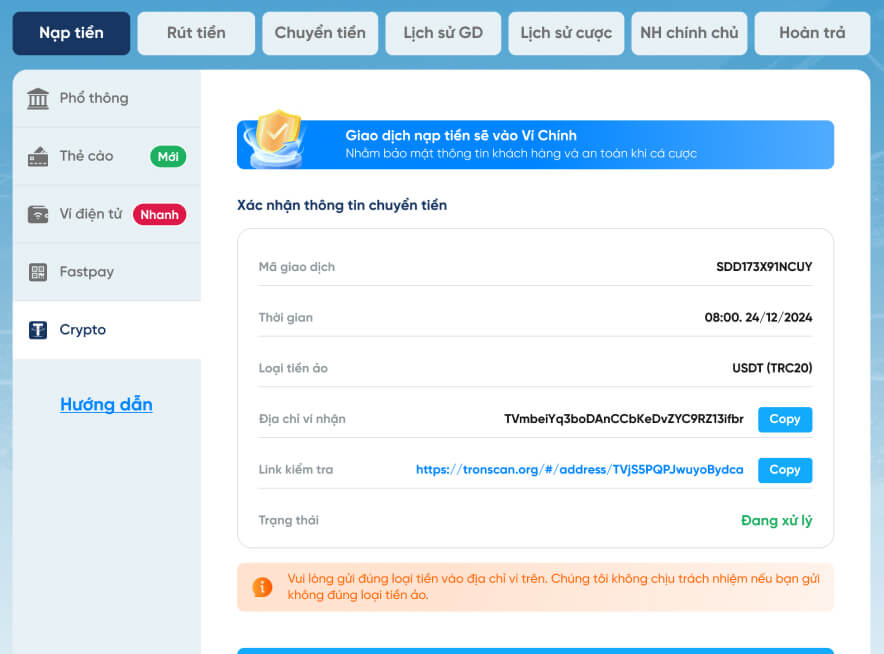Viewport: 884px width, 654px height.
Task: Click the e-wallet icon beside Ví điện tử
Action: 38,214
